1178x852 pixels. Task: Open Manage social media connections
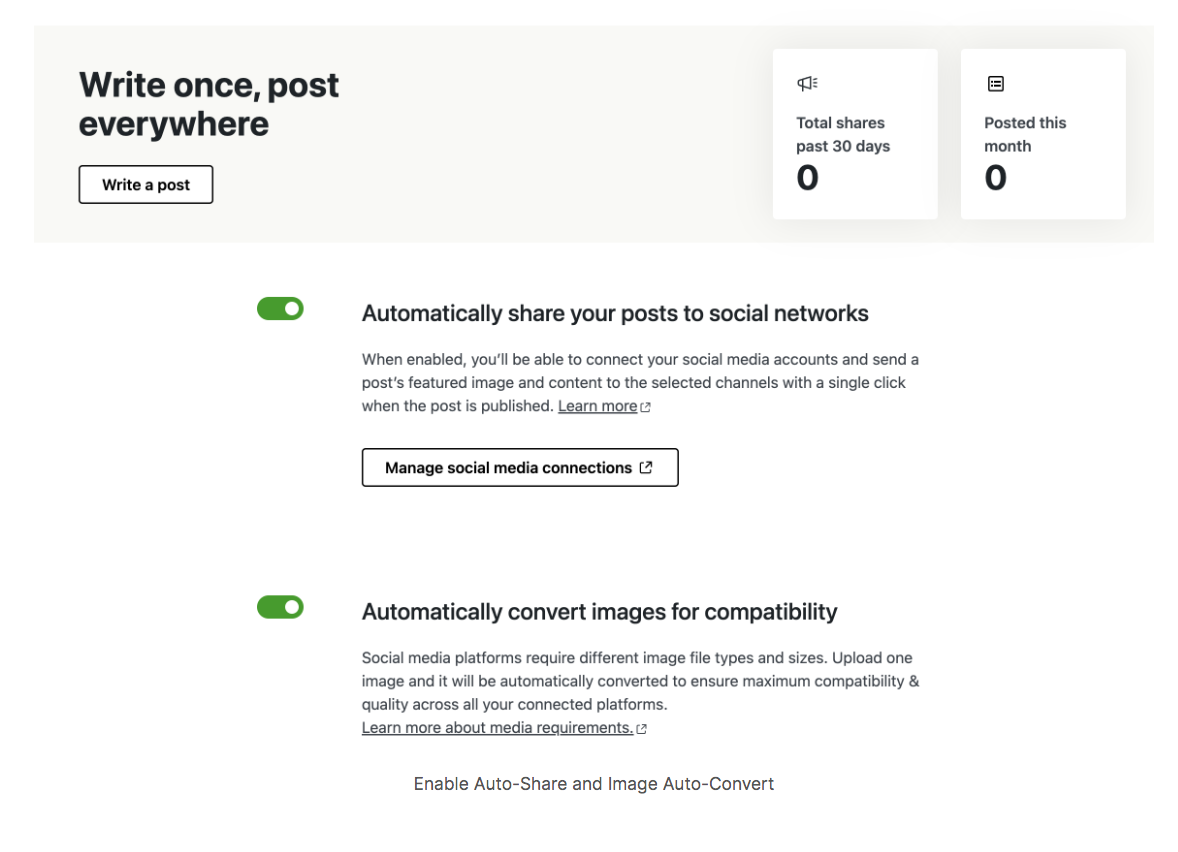519,467
